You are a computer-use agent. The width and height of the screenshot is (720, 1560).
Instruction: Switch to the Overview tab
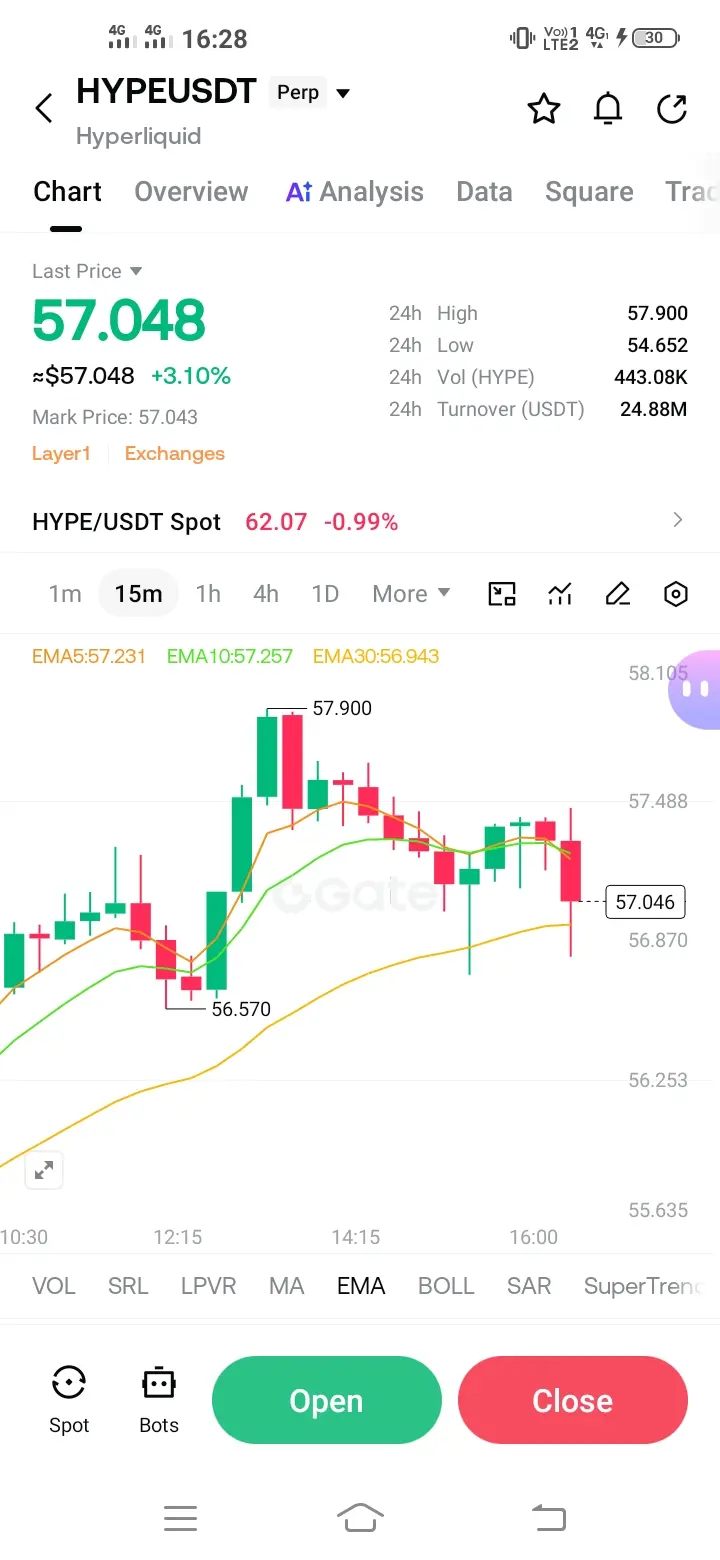(x=191, y=192)
